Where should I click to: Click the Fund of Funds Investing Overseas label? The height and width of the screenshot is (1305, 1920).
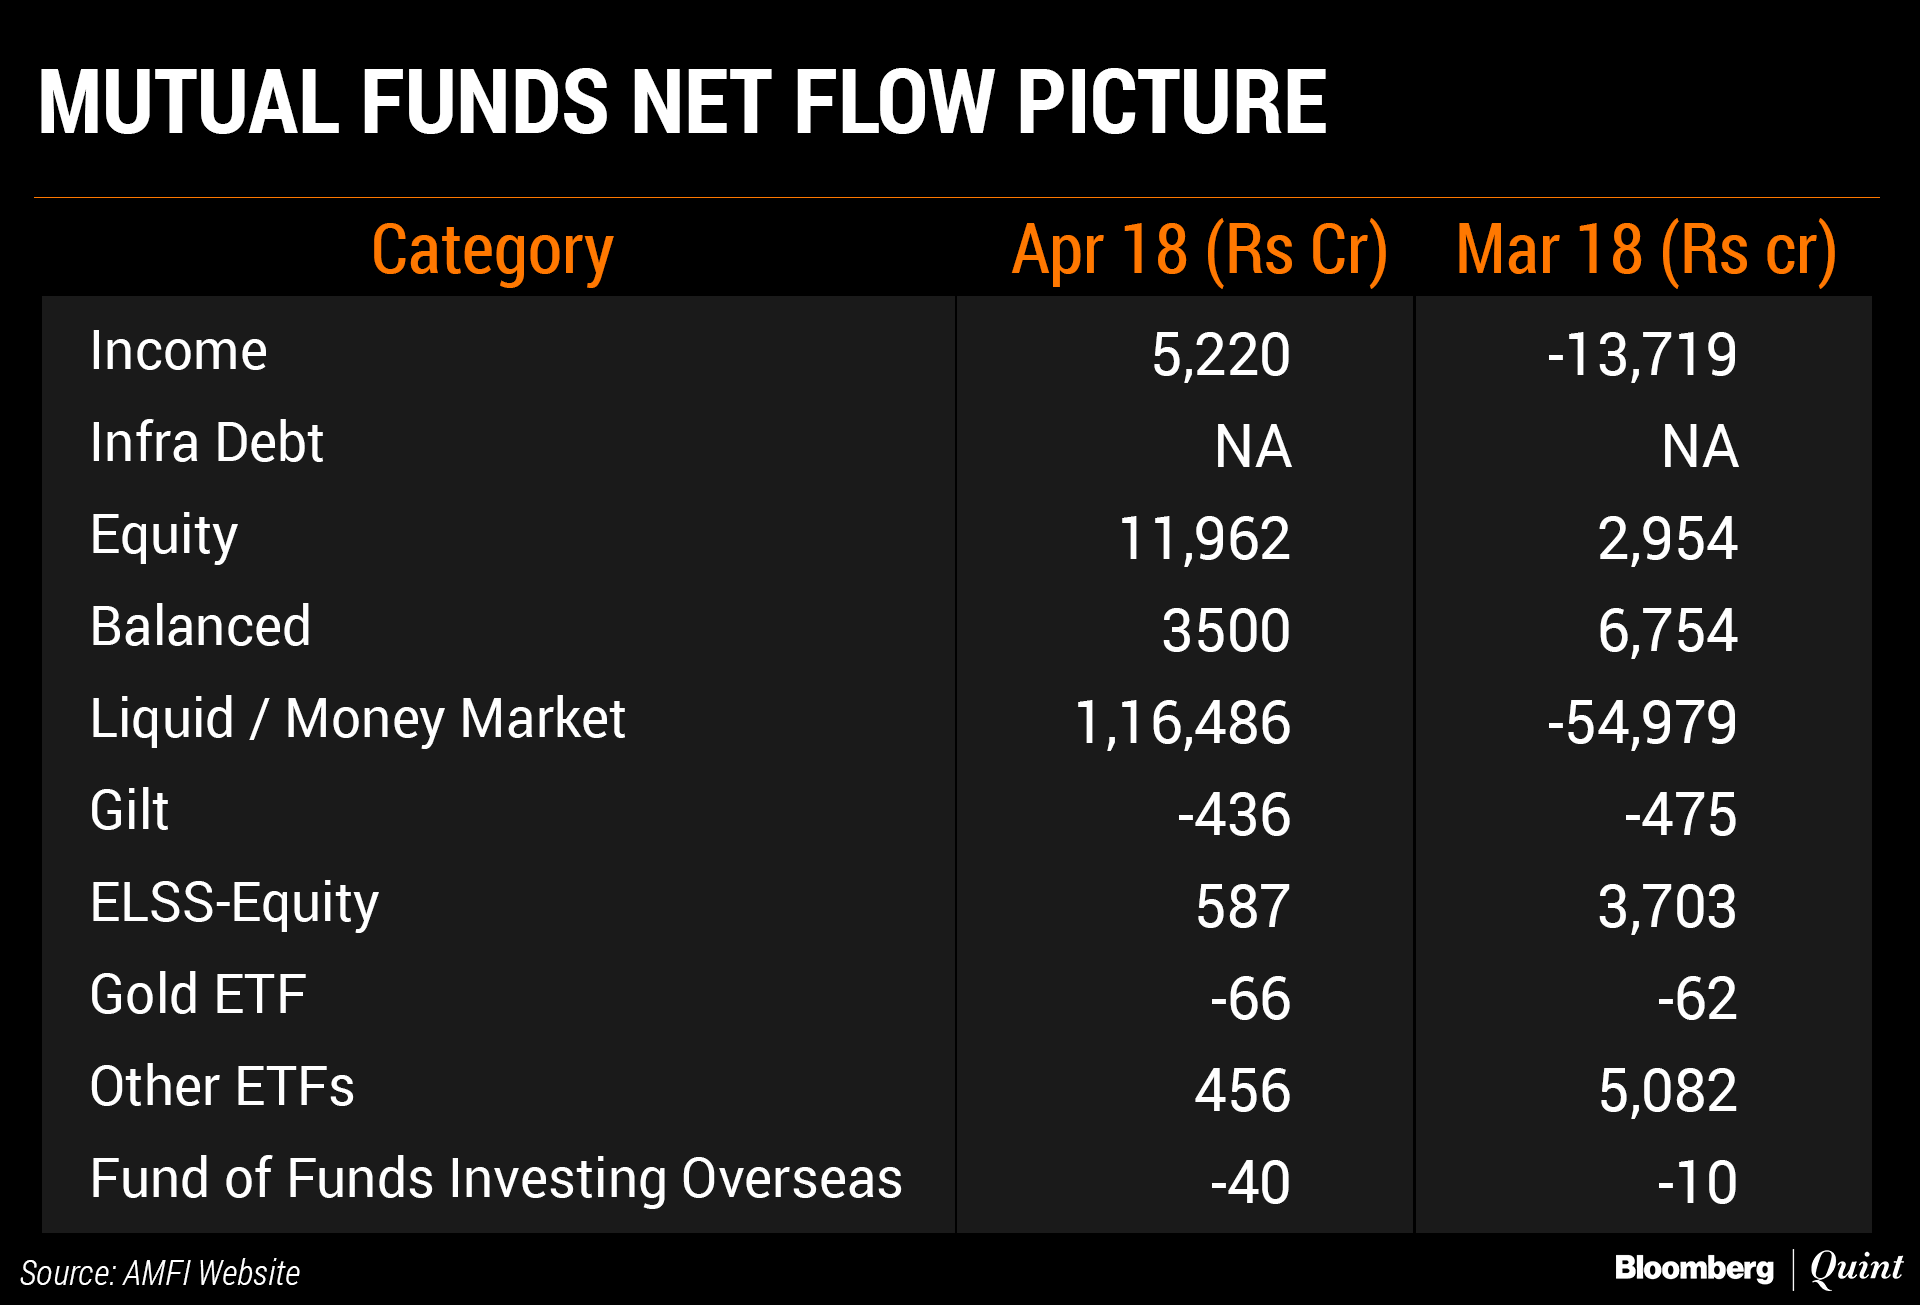pyautogui.click(x=496, y=1179)
